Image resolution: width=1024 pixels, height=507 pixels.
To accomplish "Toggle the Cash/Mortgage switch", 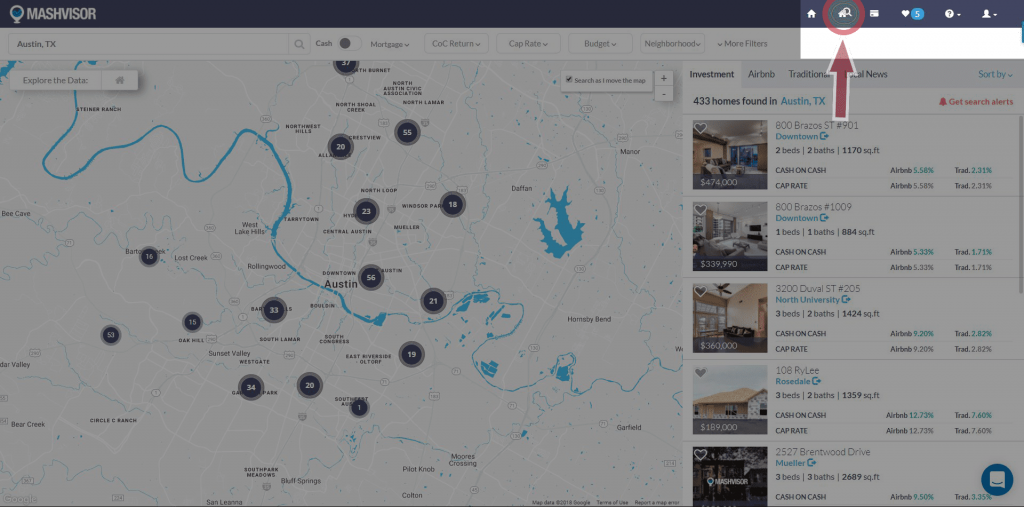I will pyautogui.click(x=347, y=44).
